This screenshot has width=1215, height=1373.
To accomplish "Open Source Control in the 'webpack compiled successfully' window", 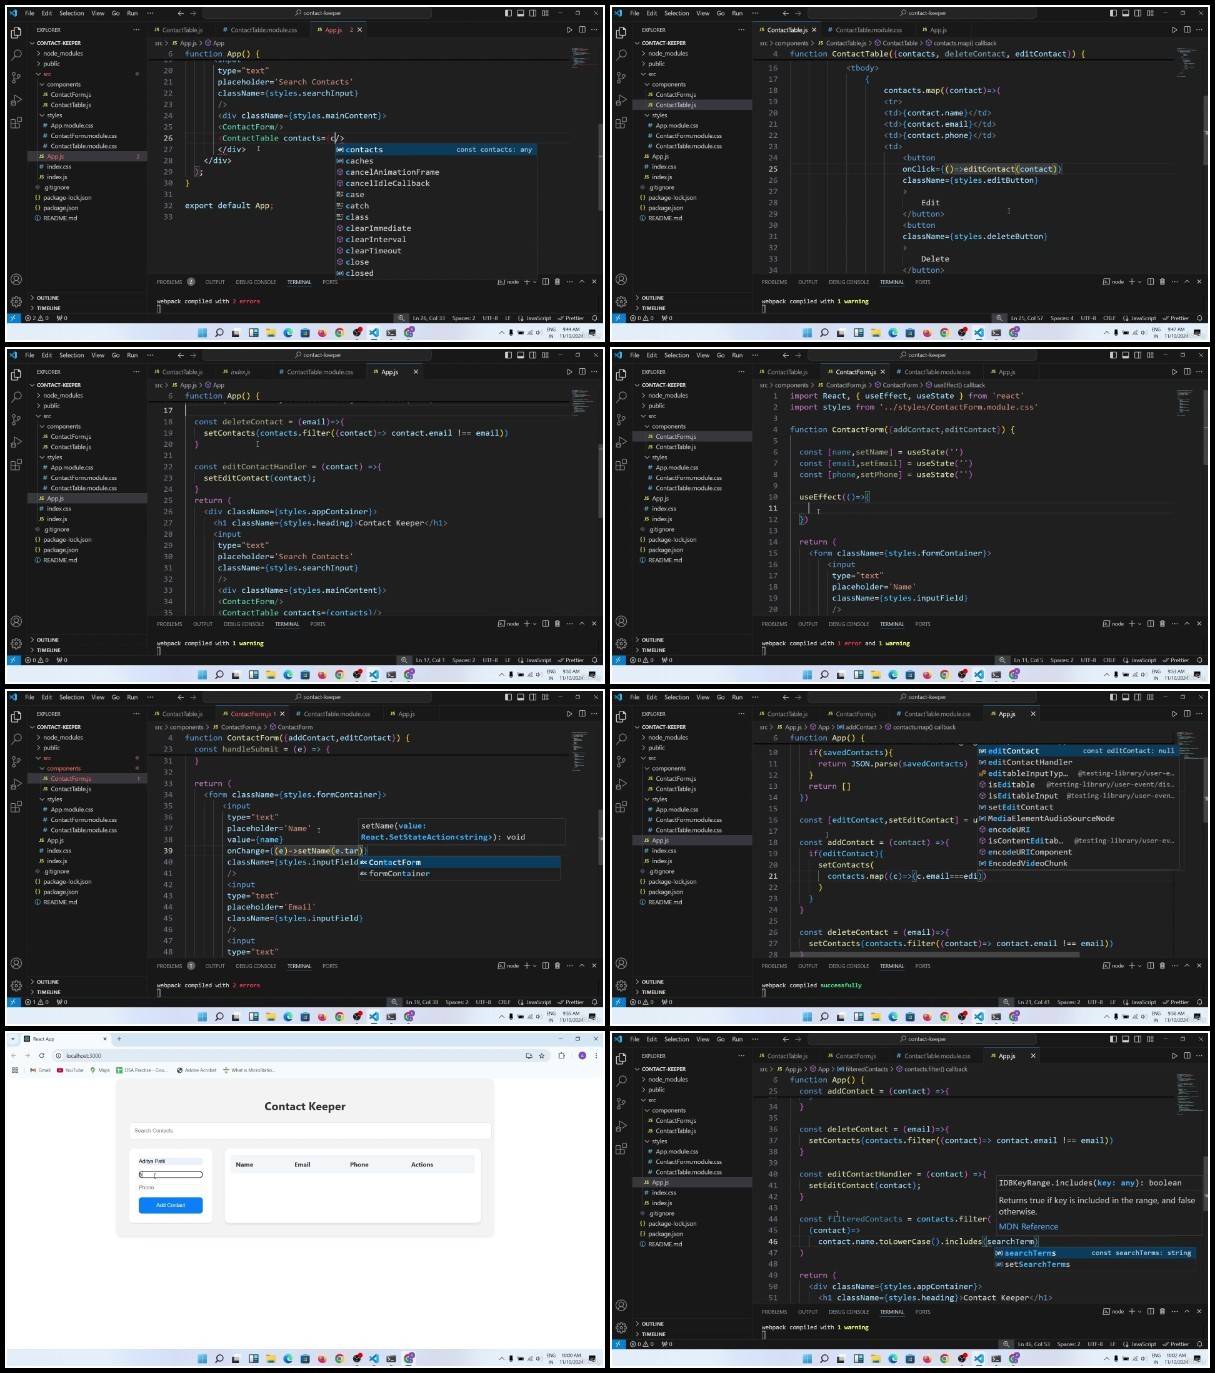I will pos(621,760).
